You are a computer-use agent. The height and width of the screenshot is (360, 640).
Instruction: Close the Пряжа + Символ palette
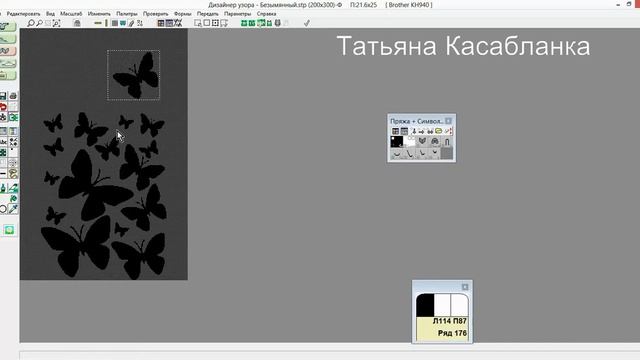pyautogui.click(x=448, y=121)
